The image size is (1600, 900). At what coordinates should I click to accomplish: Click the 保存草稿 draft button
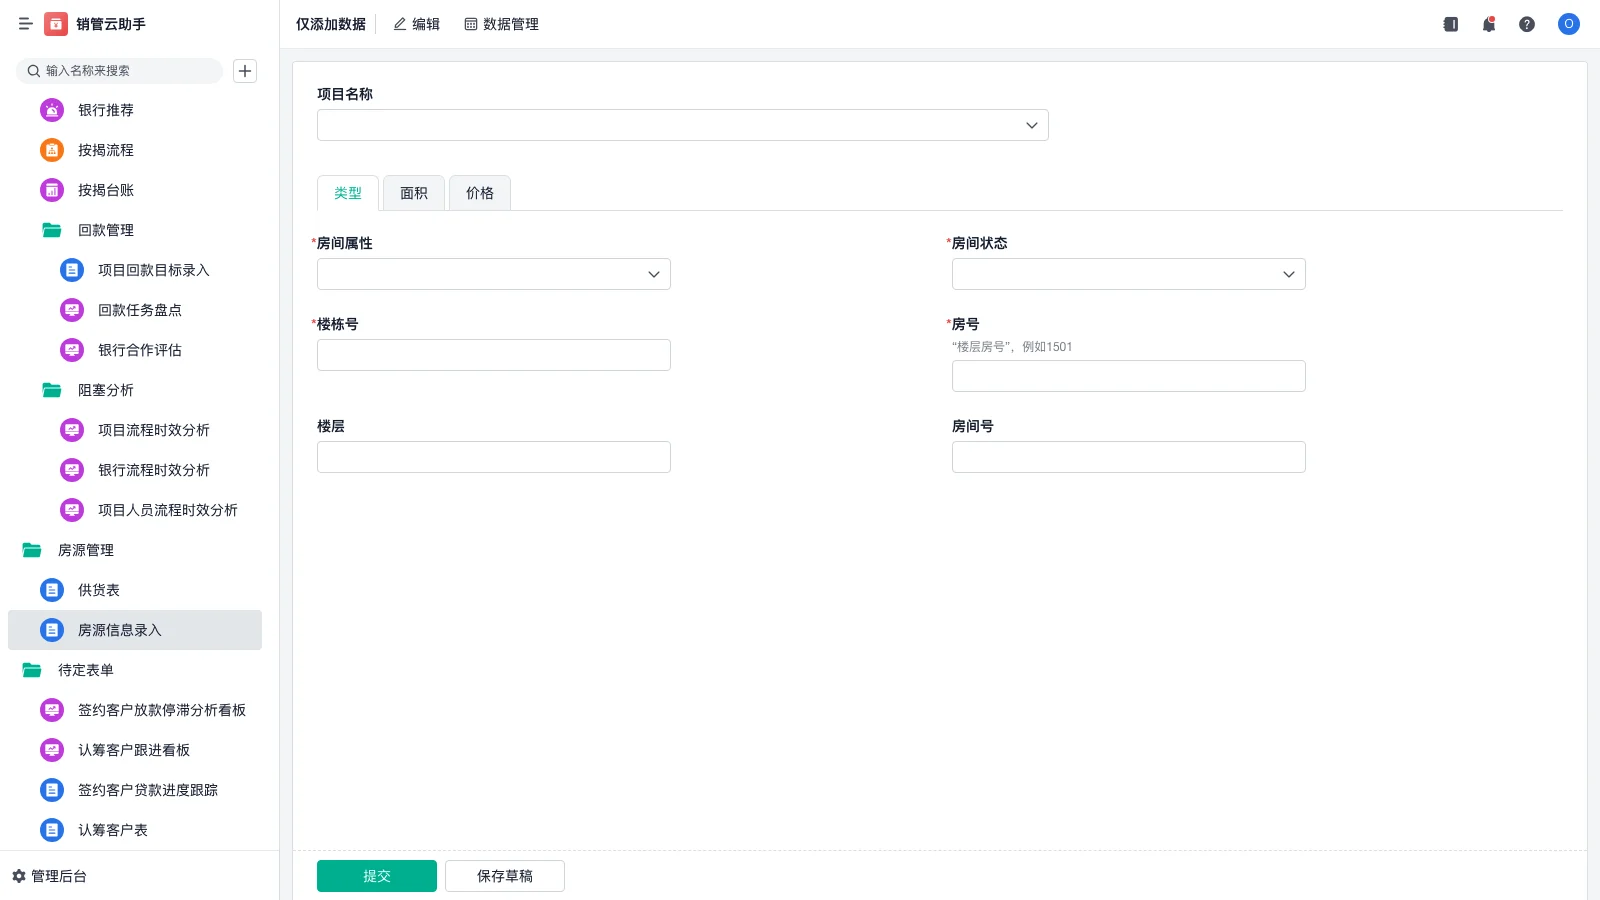[504, 875]
